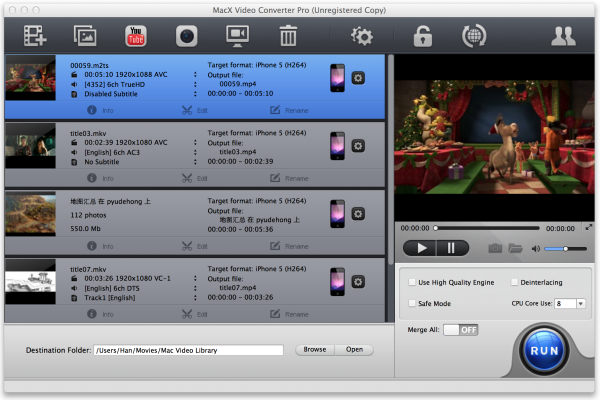Open subtitle selector for title03.mkv
This screenshot has height=400, width=600.
[x=195, y=162]
